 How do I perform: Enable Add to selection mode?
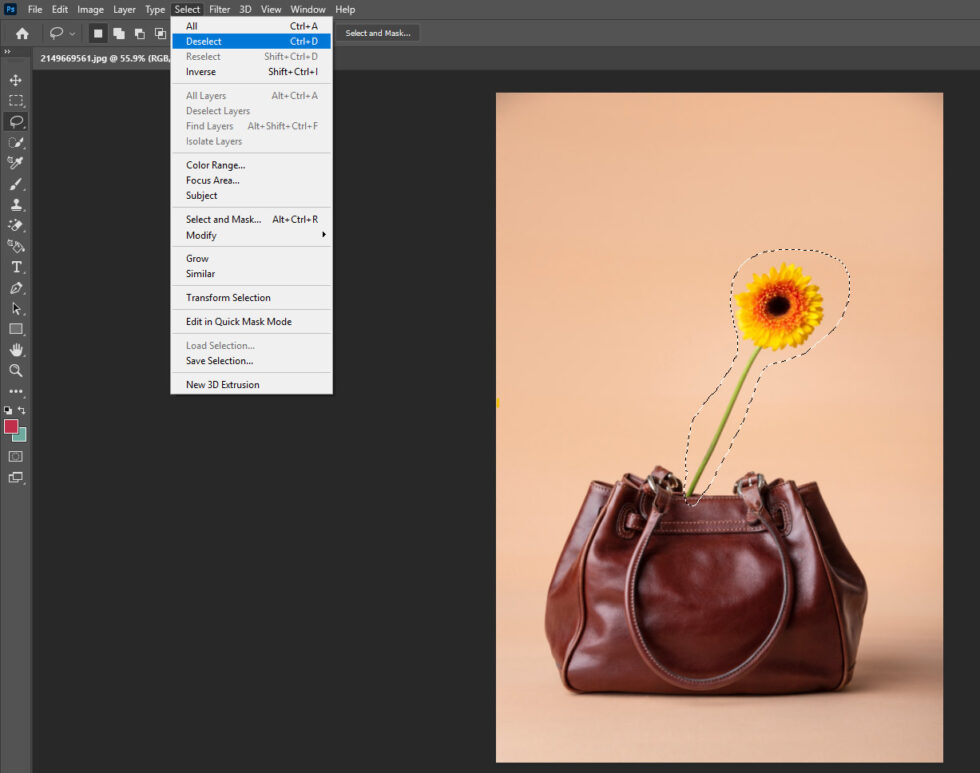119,33
